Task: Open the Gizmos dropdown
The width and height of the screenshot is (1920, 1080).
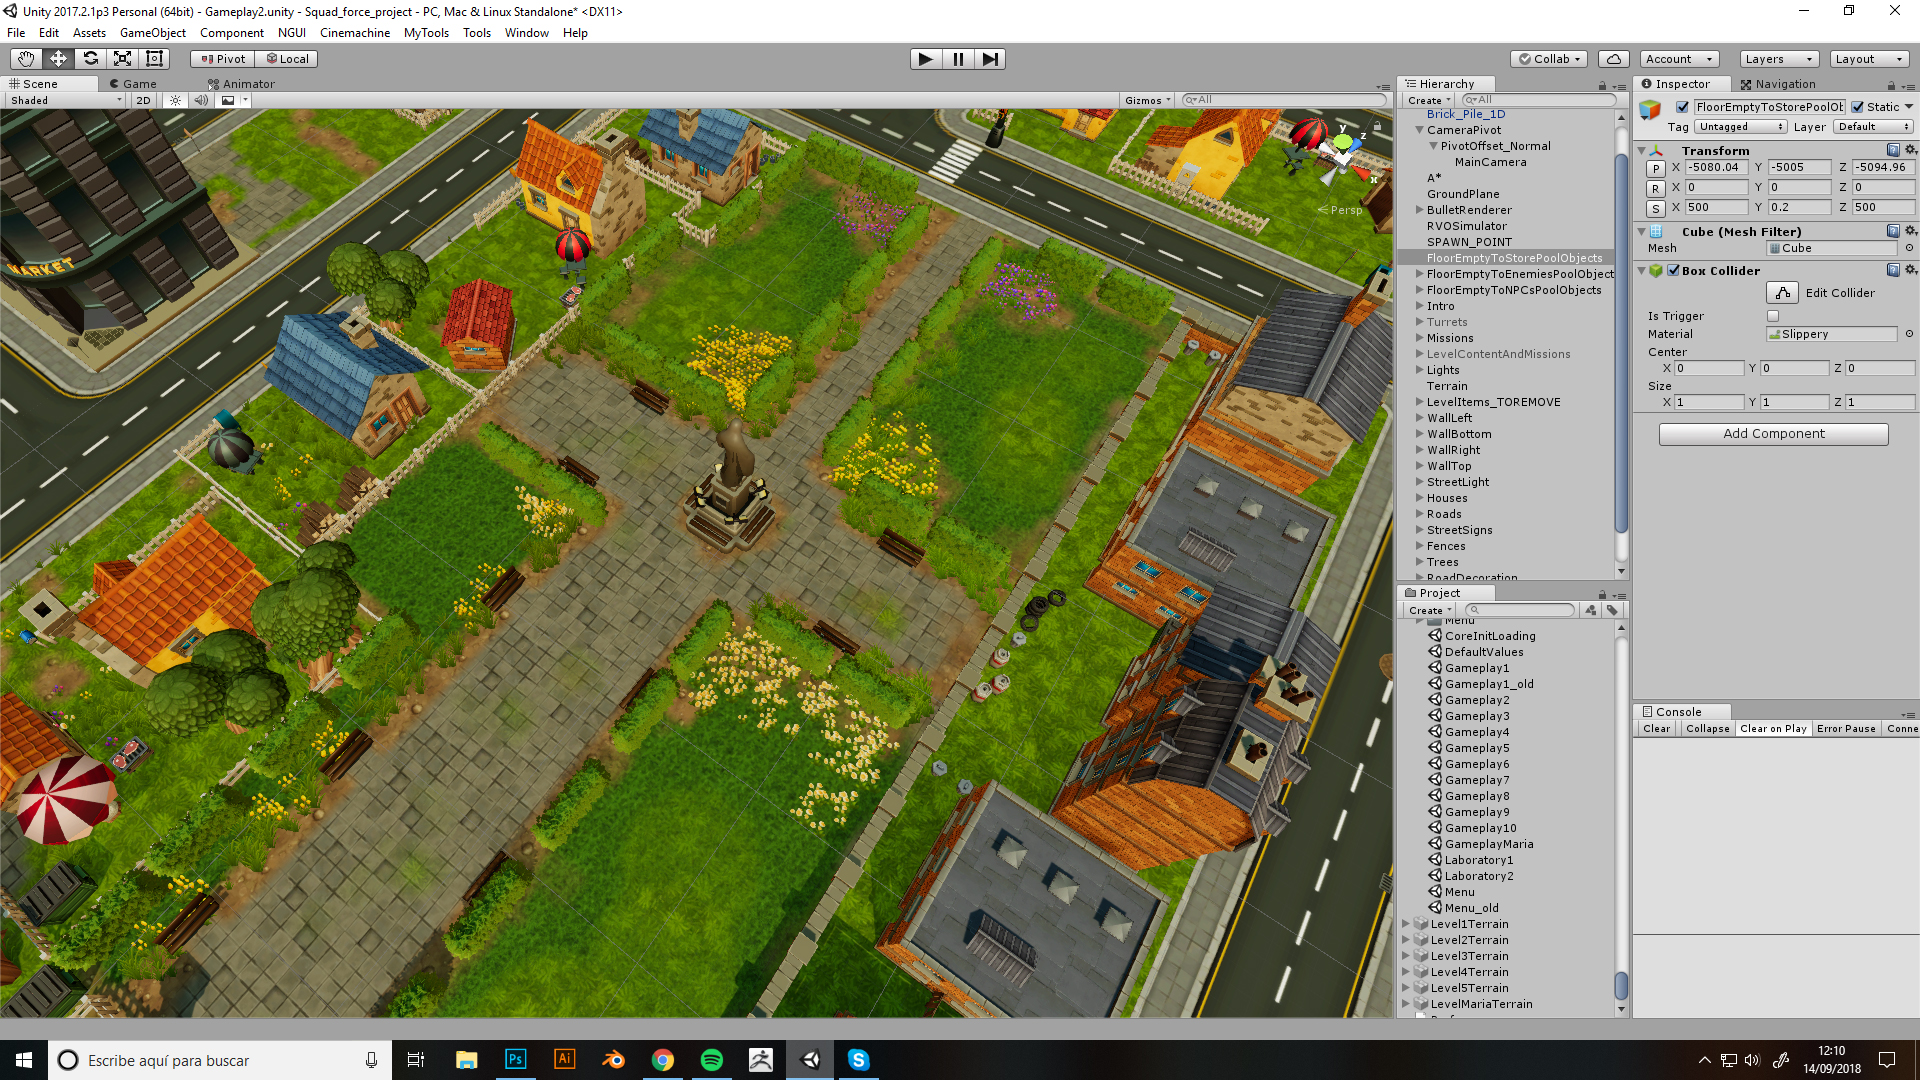Action: (1147, 100)
